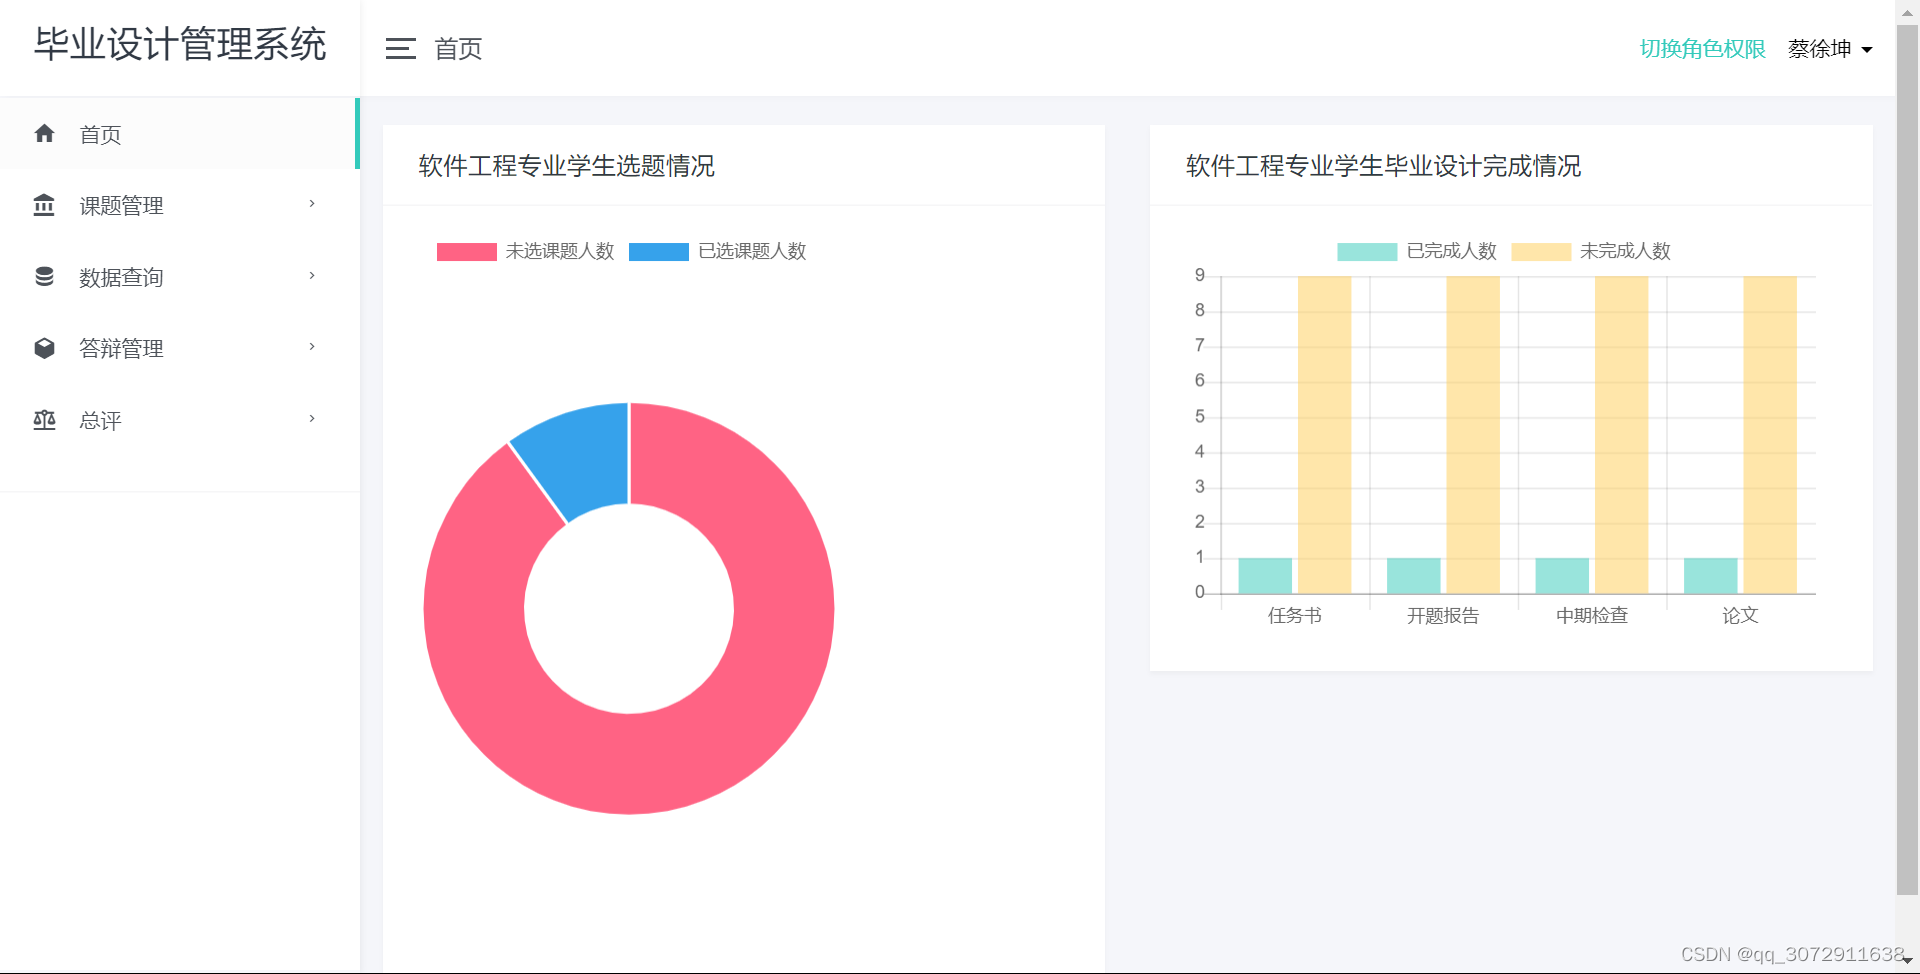The height and width of the screenshot is (974, 1920).
Task: Open the 数据查询 menu item
Action: coord(178,277)
